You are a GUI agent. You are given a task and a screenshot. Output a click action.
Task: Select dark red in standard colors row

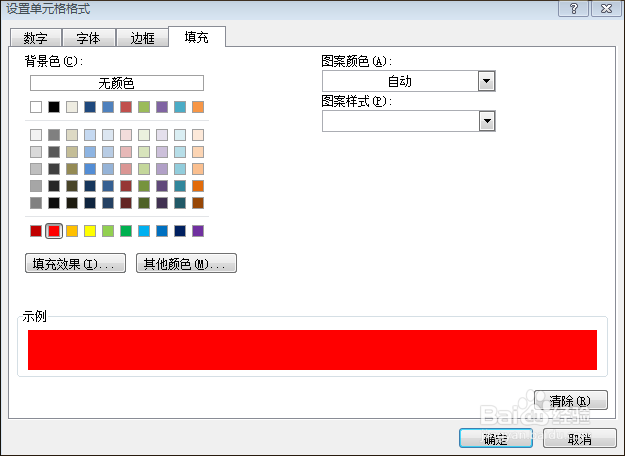[x=36, y=231]
